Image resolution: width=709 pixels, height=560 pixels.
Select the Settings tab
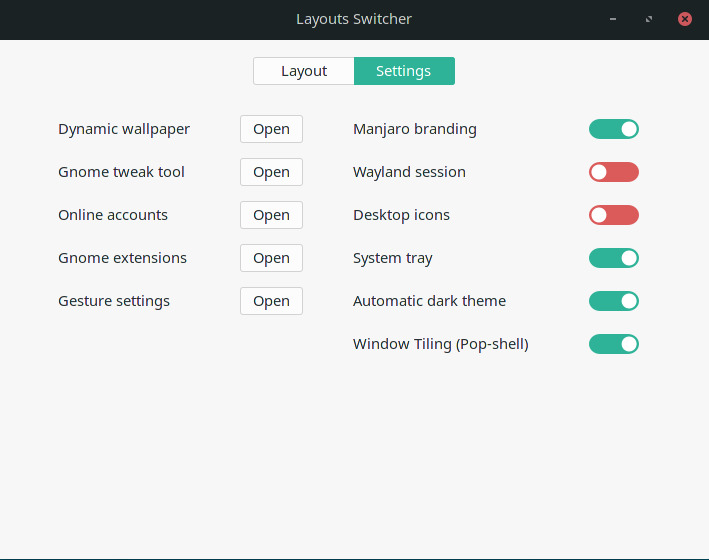(x=404, y=71)
